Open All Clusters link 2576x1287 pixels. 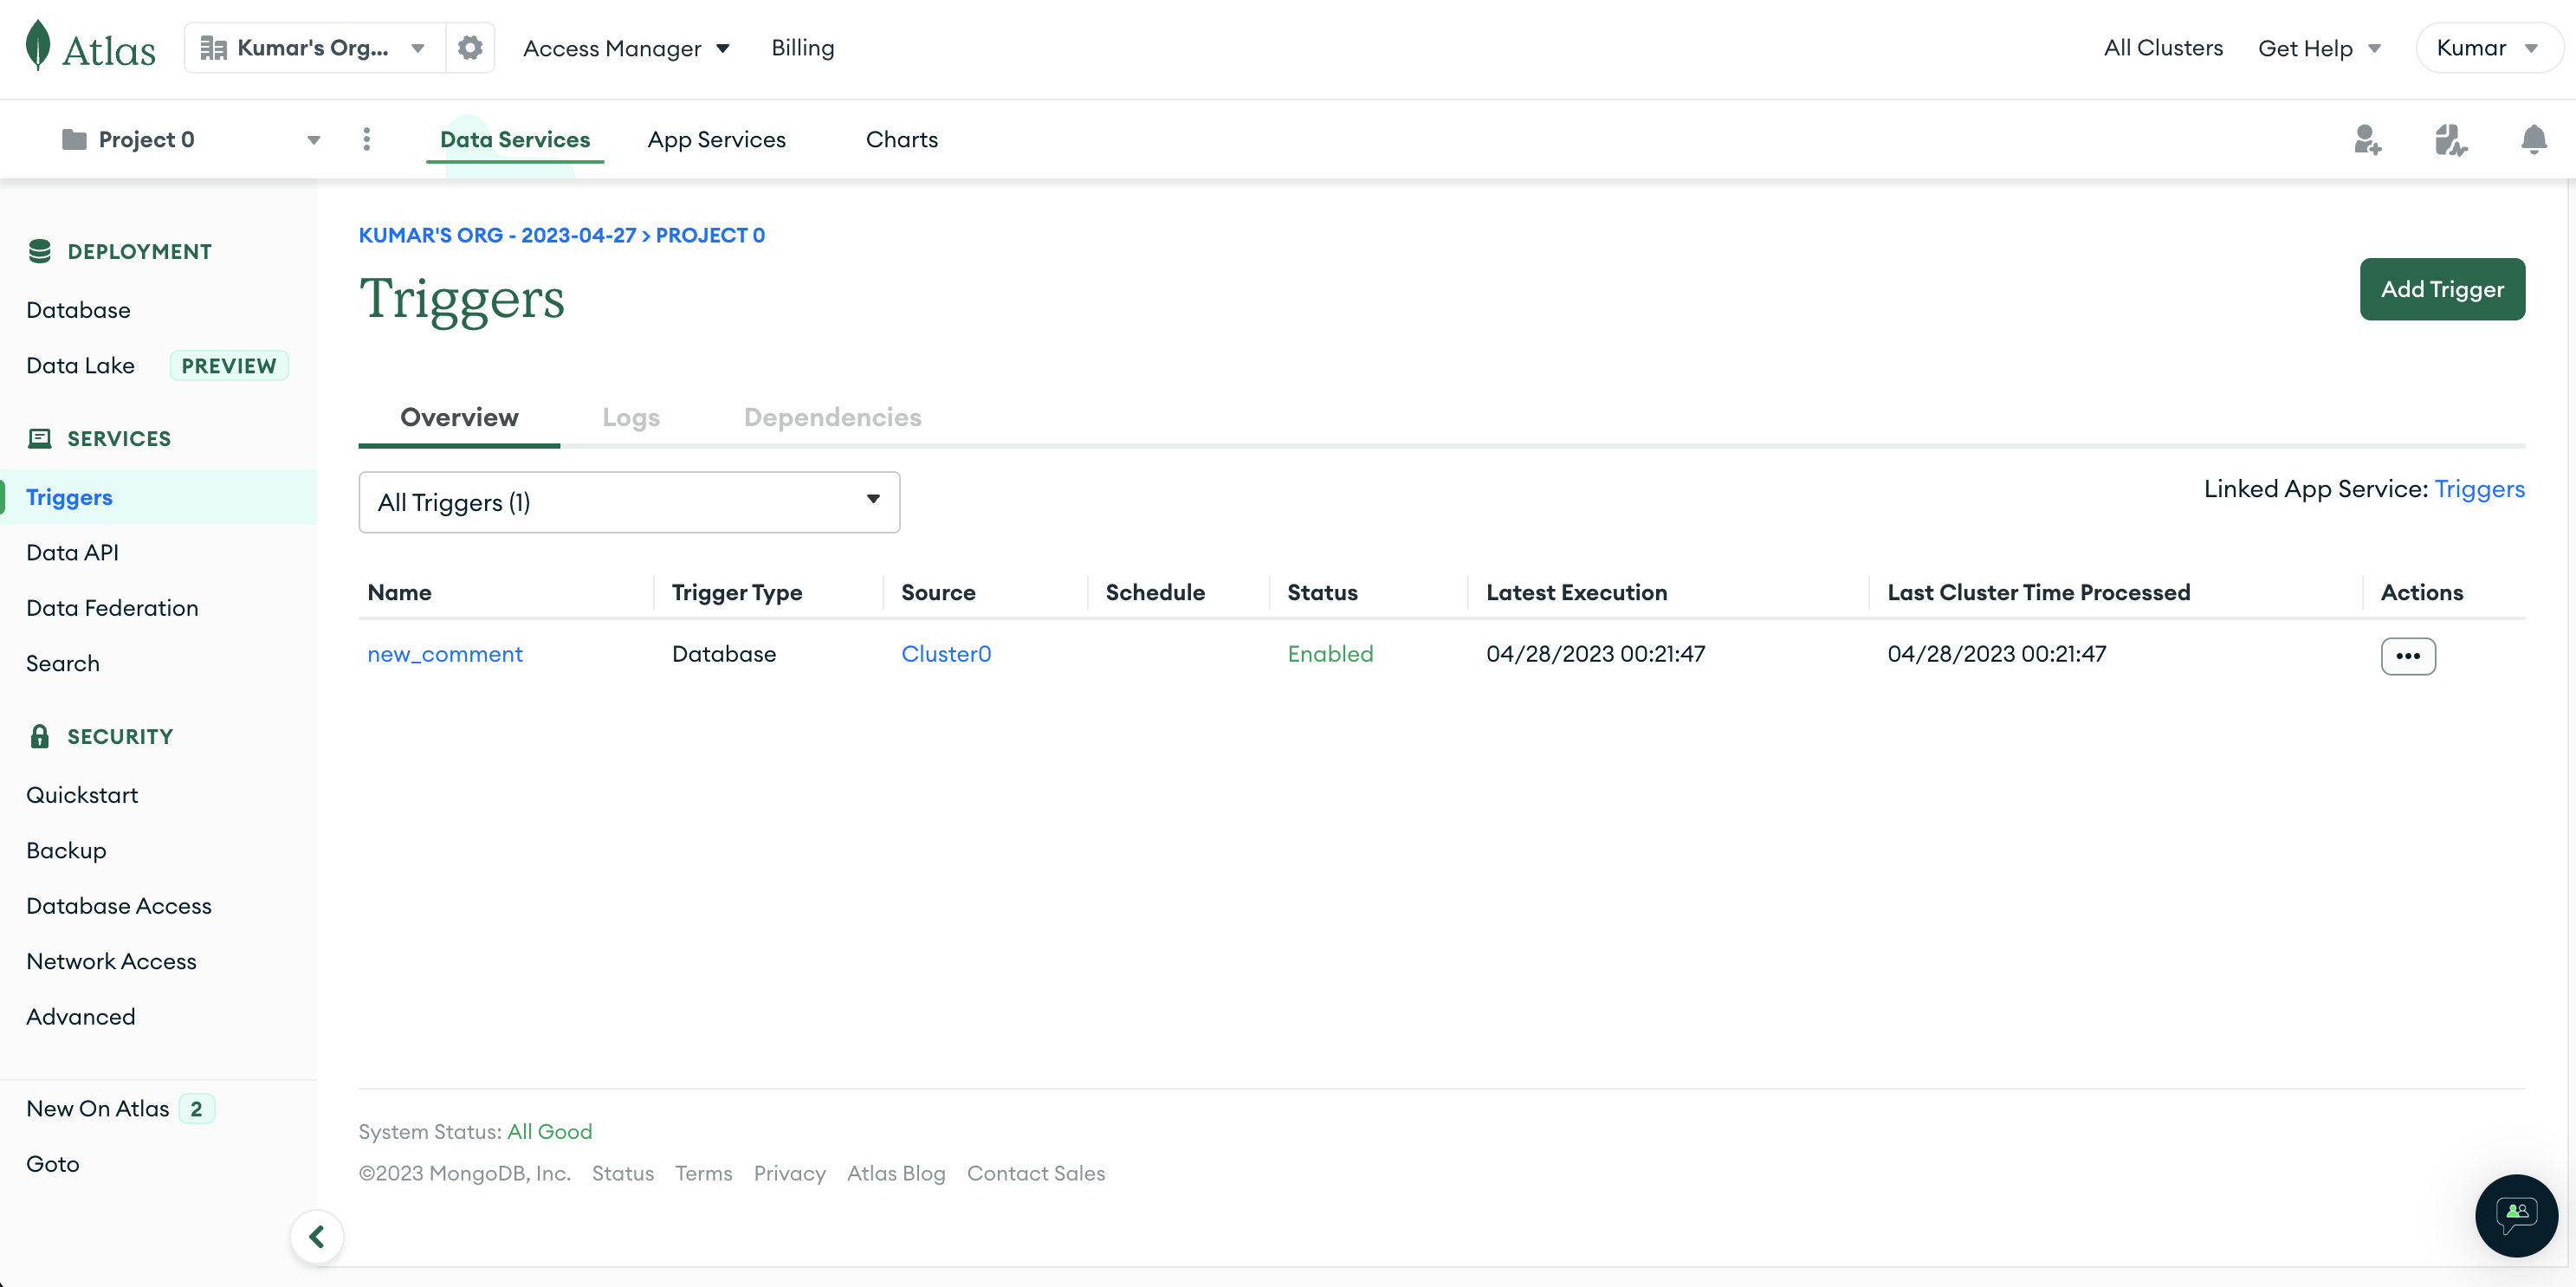tap(2163, 47)
